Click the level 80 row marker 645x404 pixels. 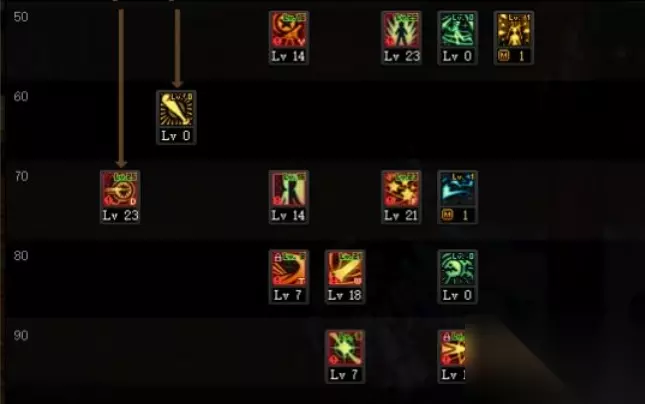[x=21, y=256]
